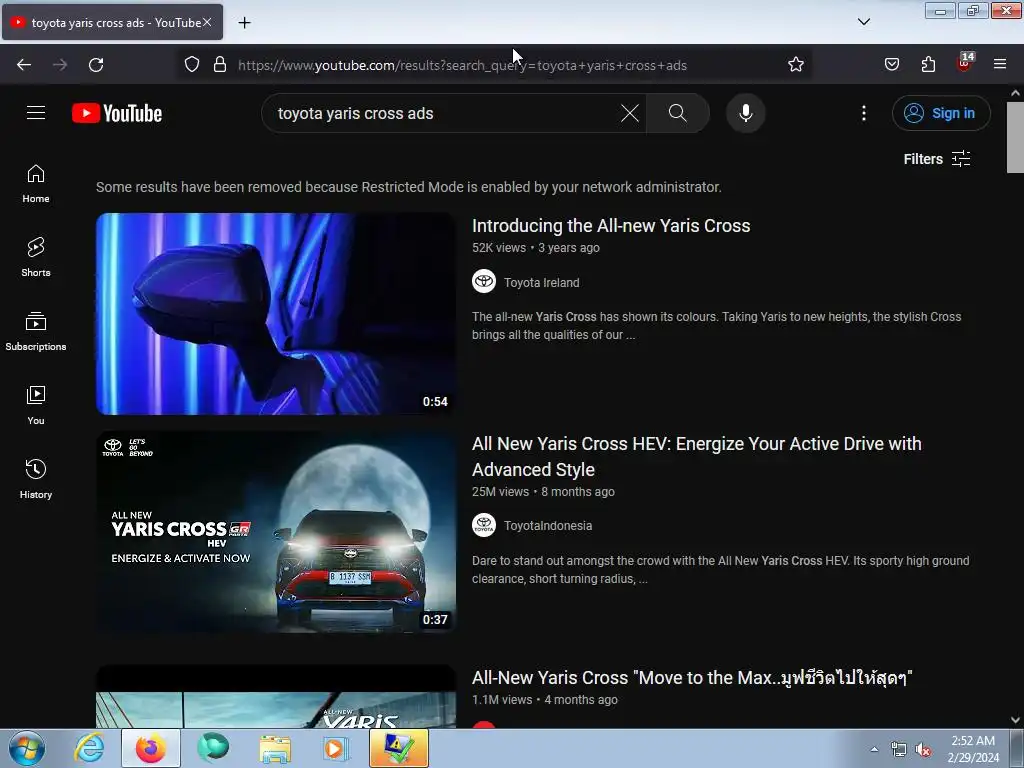This screenshot has width=1024, height=768.
Task: Visit Toyota Ireland channel name
Action: 541,283
